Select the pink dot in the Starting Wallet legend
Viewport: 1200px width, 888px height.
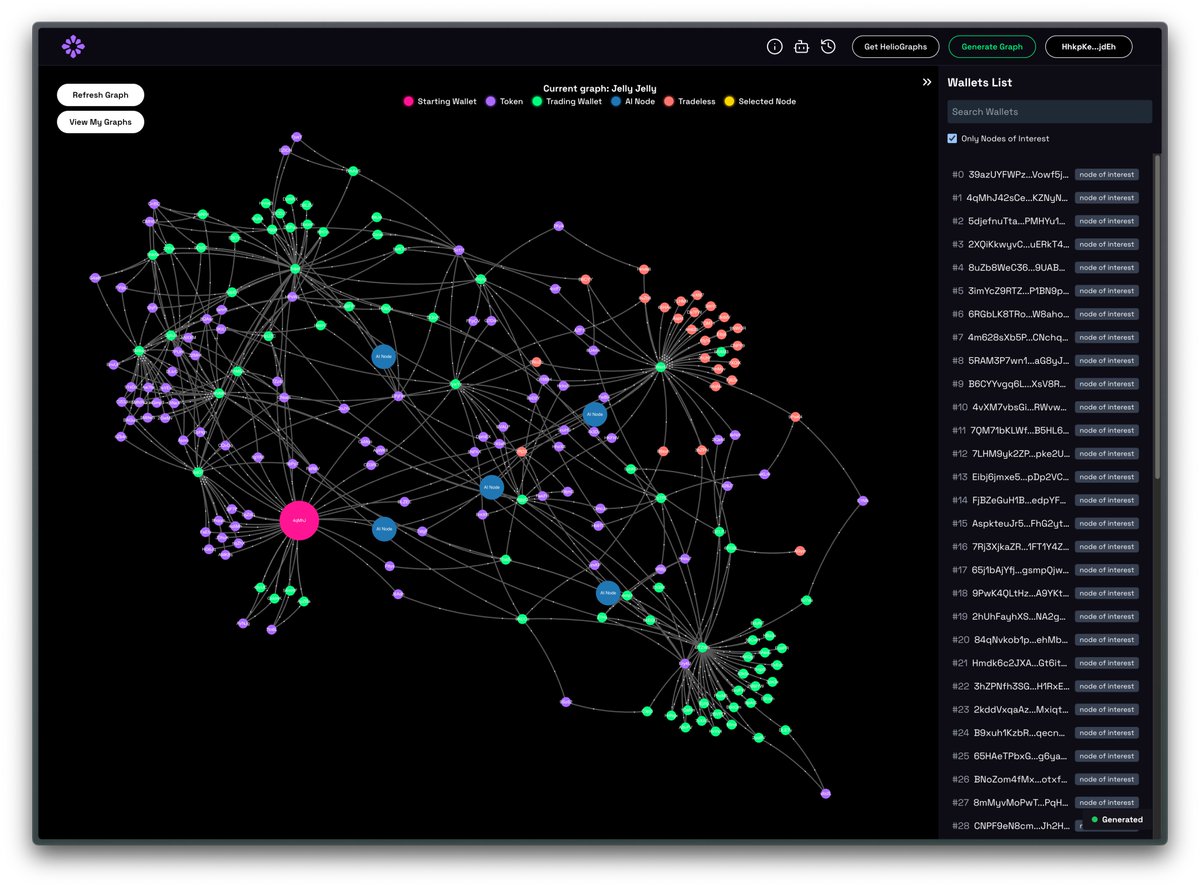[409, 101]
